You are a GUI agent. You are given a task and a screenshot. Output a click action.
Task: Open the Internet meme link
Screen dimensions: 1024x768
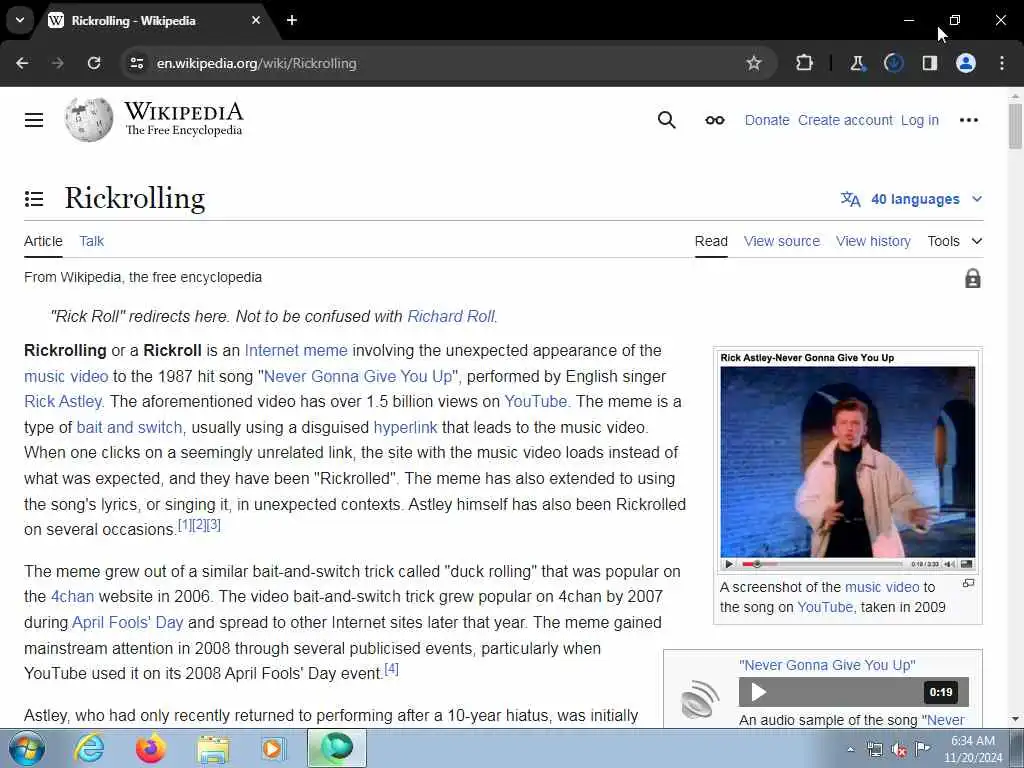click(296, 351)
